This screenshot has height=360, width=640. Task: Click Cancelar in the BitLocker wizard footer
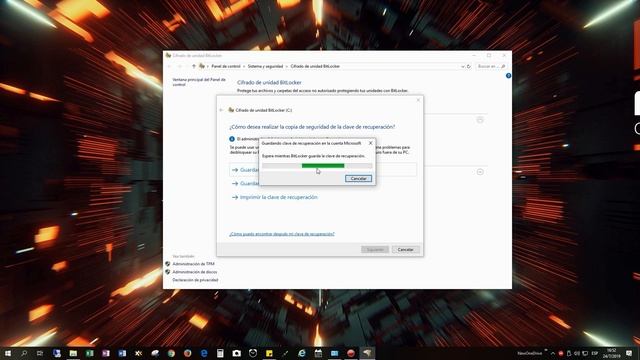pyautogui.click(x=405, y=249)
